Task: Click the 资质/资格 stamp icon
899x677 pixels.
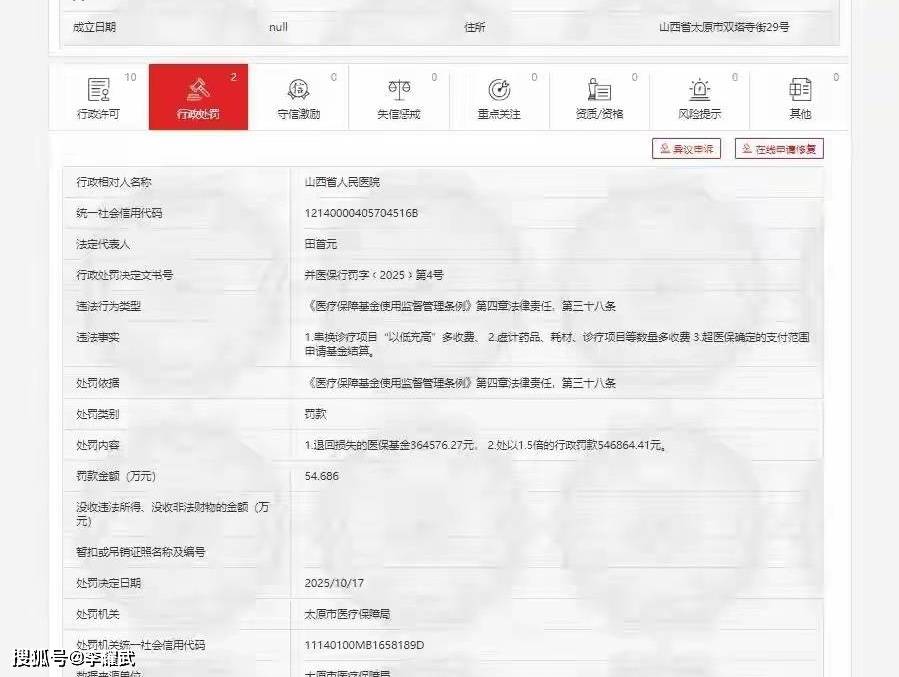Action: tap(599, 90)
